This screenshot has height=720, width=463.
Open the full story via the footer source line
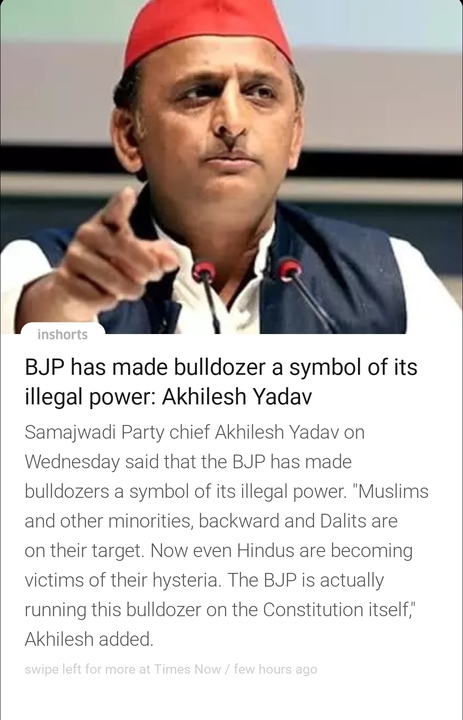point(171,669)
